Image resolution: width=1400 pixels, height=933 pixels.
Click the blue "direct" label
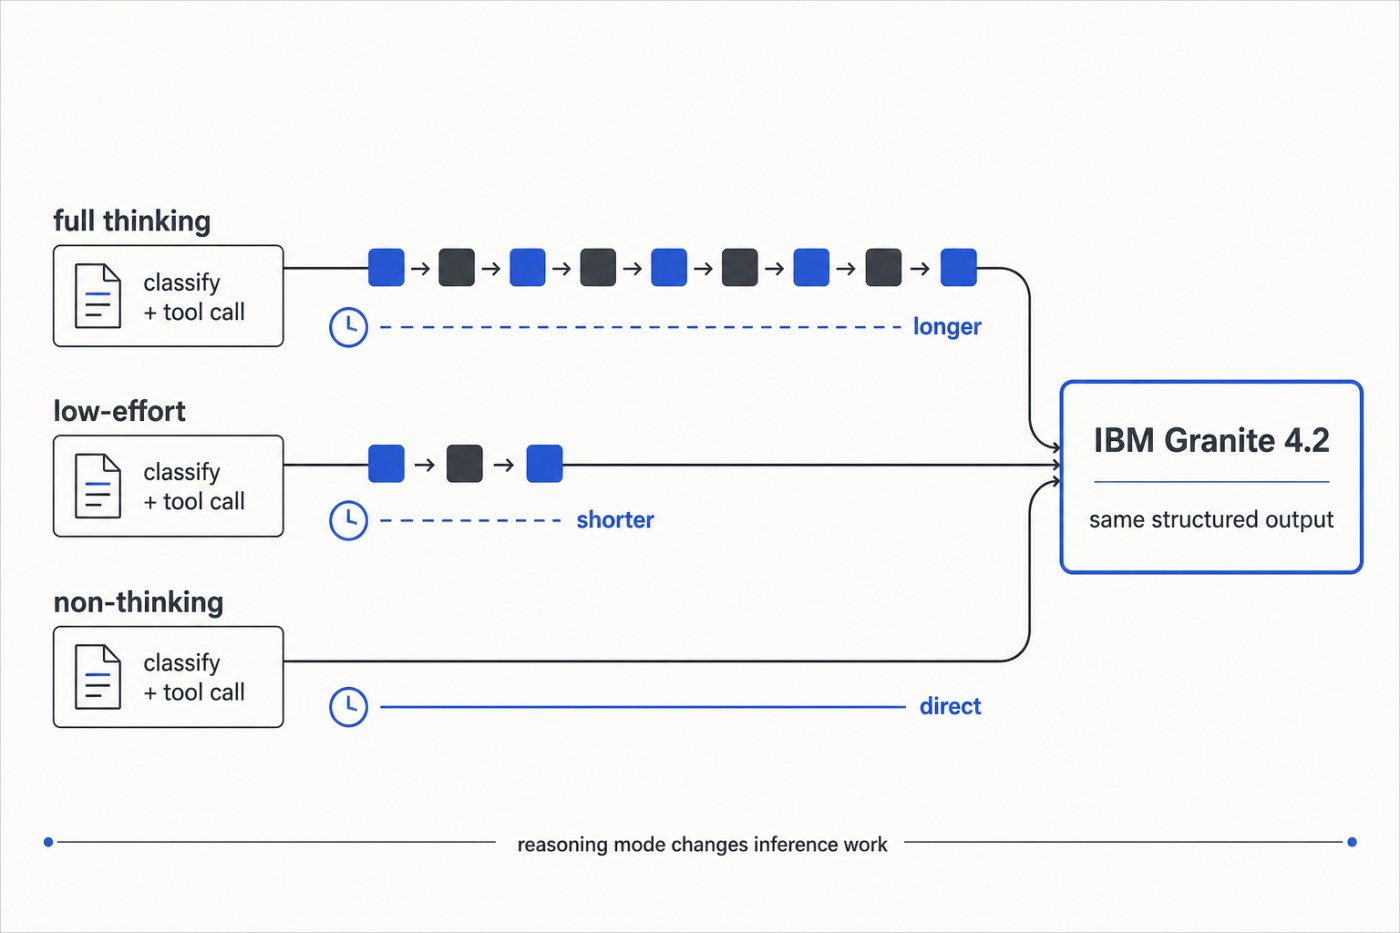click(x=950, y=707)
